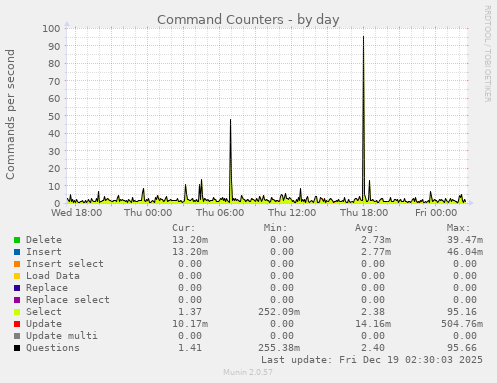Image resolution: width=497 pixels, height=383 pixels.
Task: Click the lime Select legend swatch
Action: (17, 312)
